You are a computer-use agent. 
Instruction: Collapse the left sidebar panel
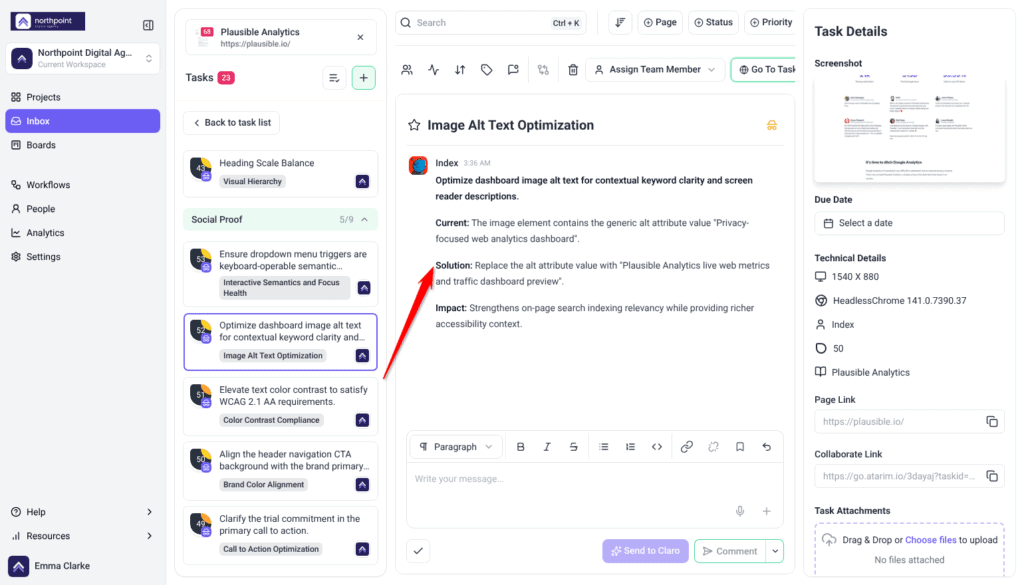point(148,25)
